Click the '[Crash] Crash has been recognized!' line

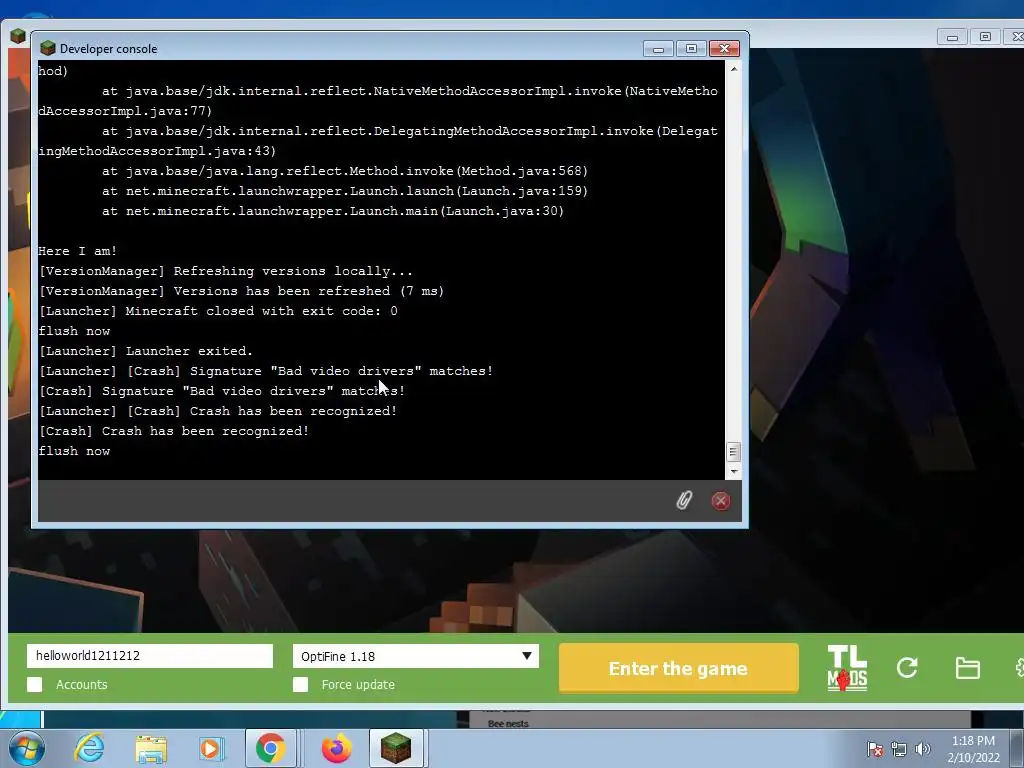click(174, 431)
